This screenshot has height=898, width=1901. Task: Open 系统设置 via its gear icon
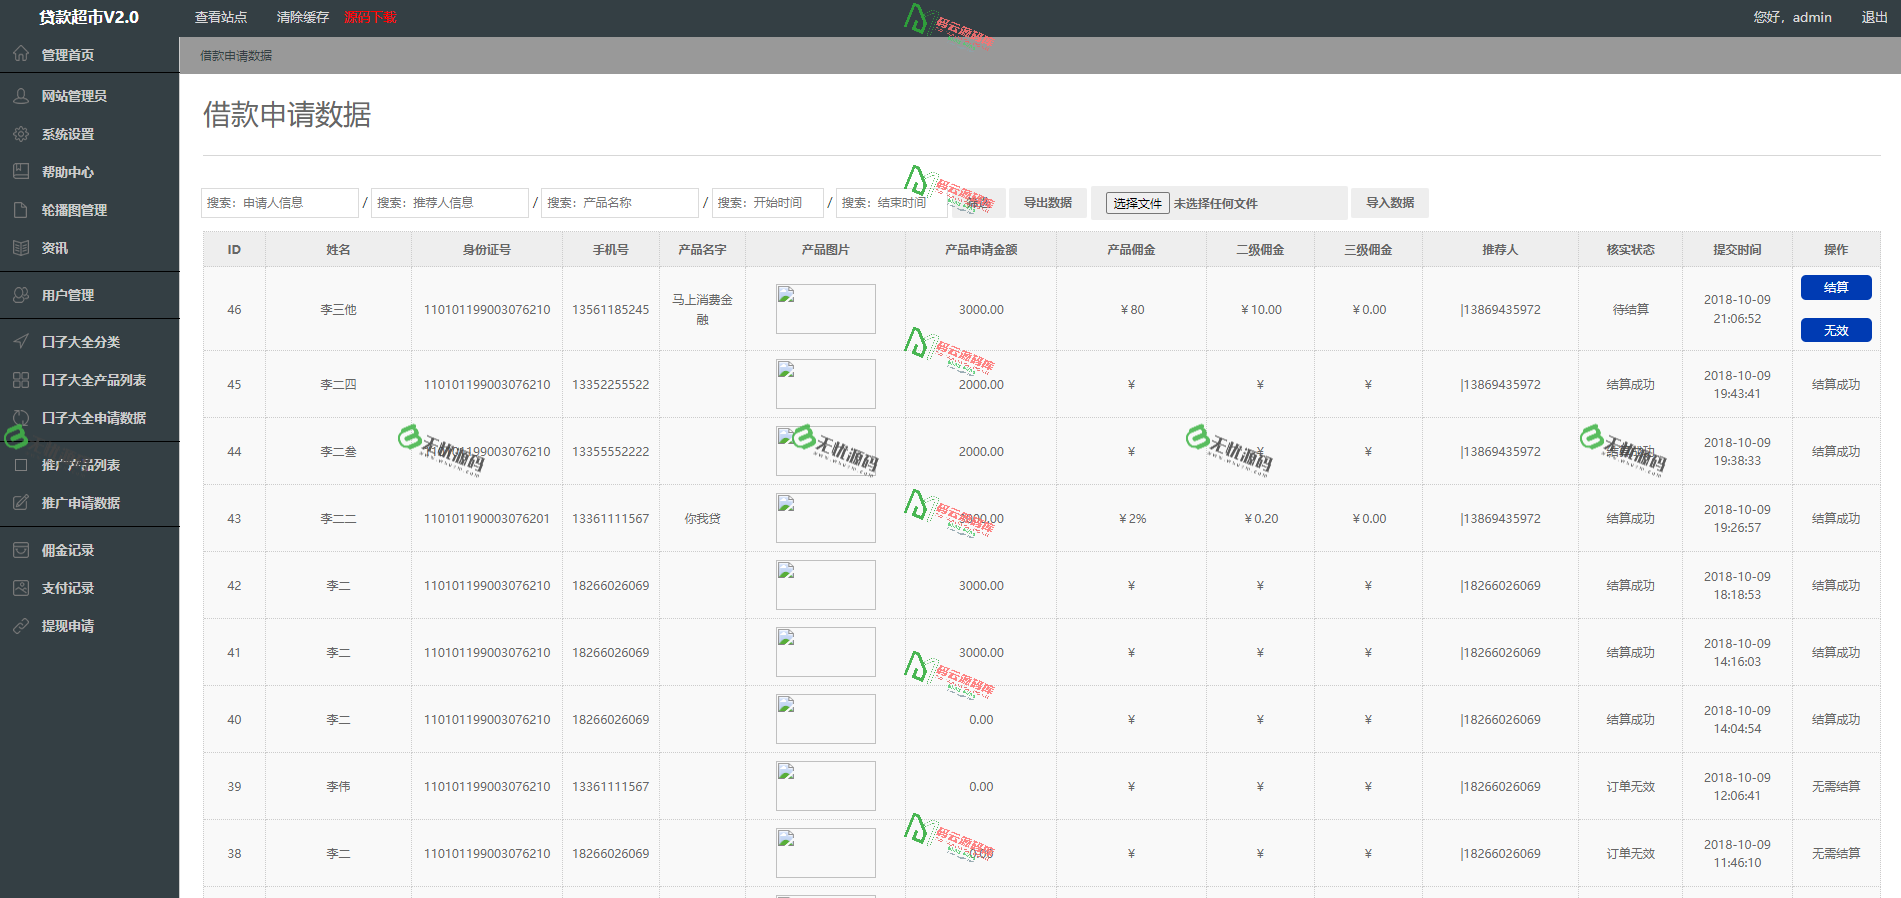[x=21, y=134]
